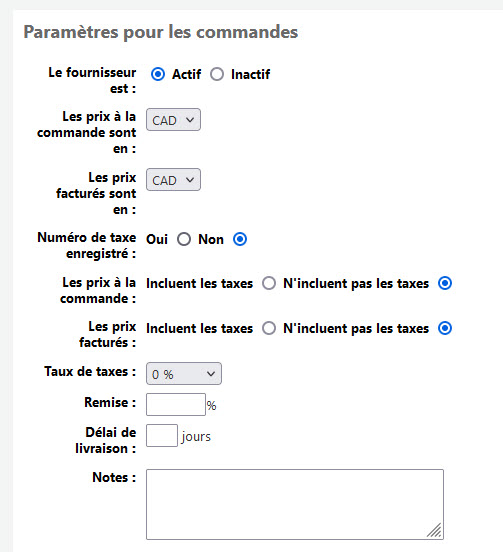Image resolution: width=503 pixels, height=552 pixels.
Task: Select 'N'incluent pas les taxes' for prix facturés
Action: click(x=445, y=328)
